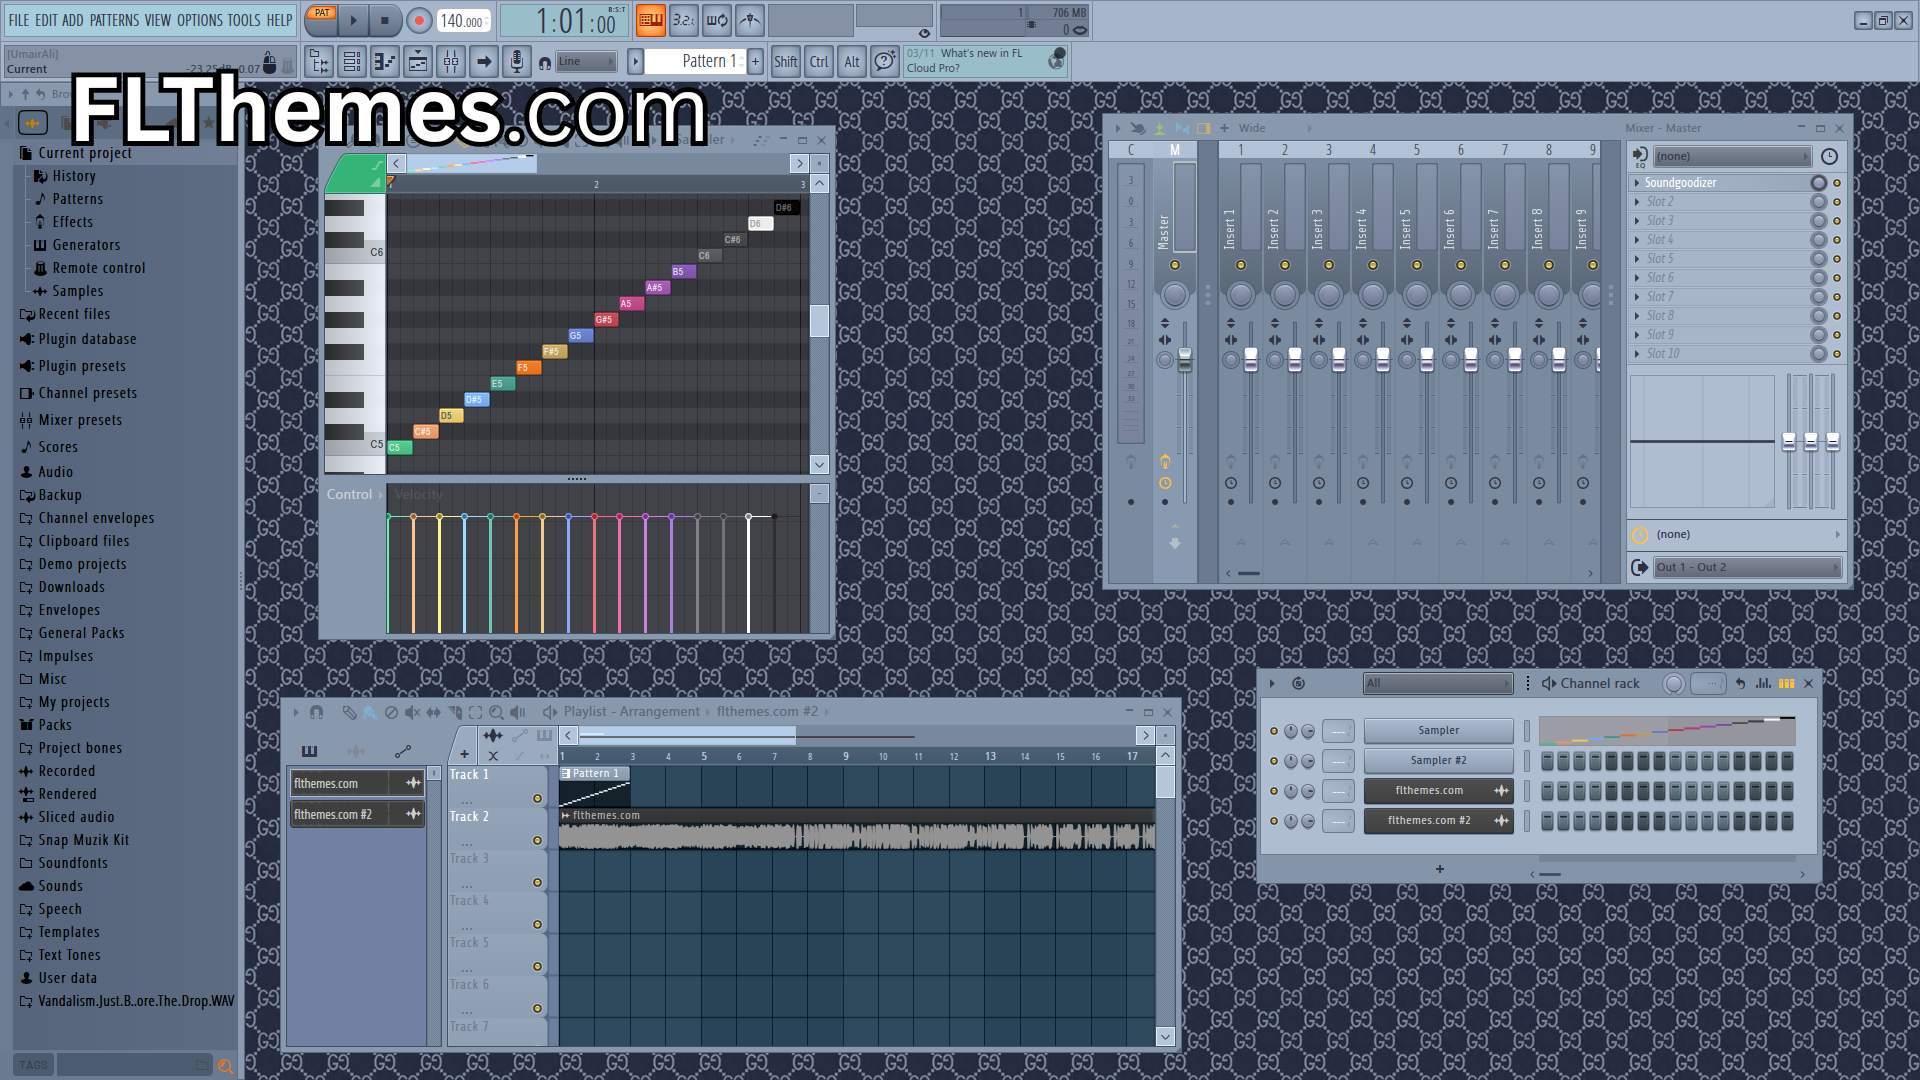Screen dimensions: 1920x1080
Task: Toggle PAT song/pattern mode switch
Action: (322, 13)
